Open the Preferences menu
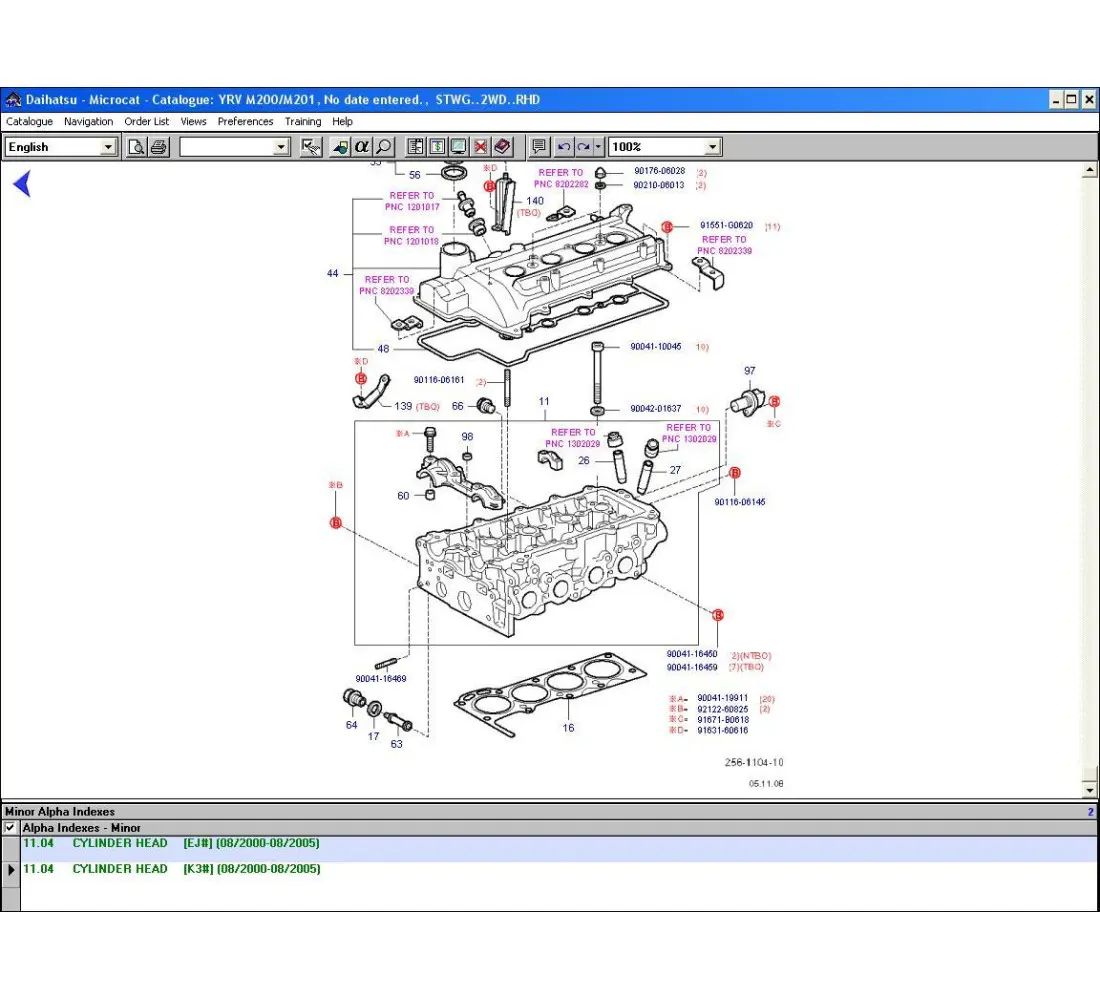The height and width of the screenshot is (1000, 1100). (246, 121)
